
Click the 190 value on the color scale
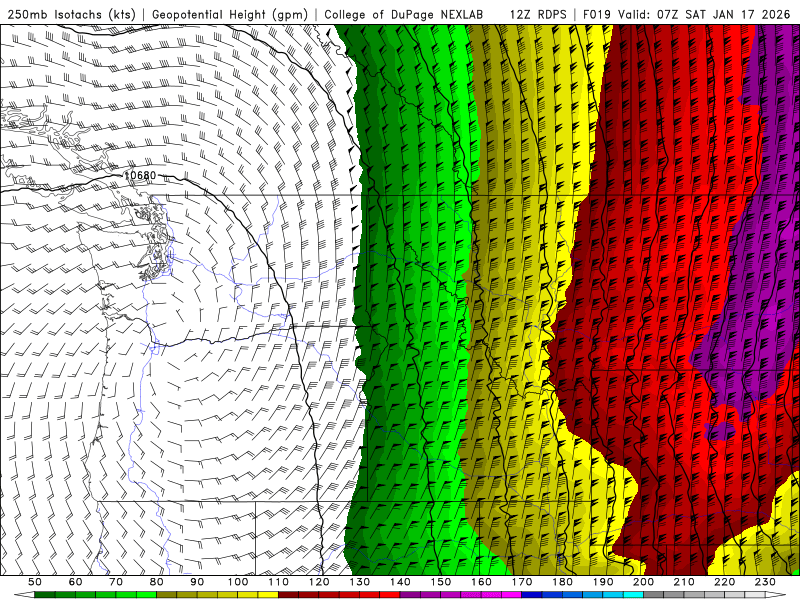(603, 582)
